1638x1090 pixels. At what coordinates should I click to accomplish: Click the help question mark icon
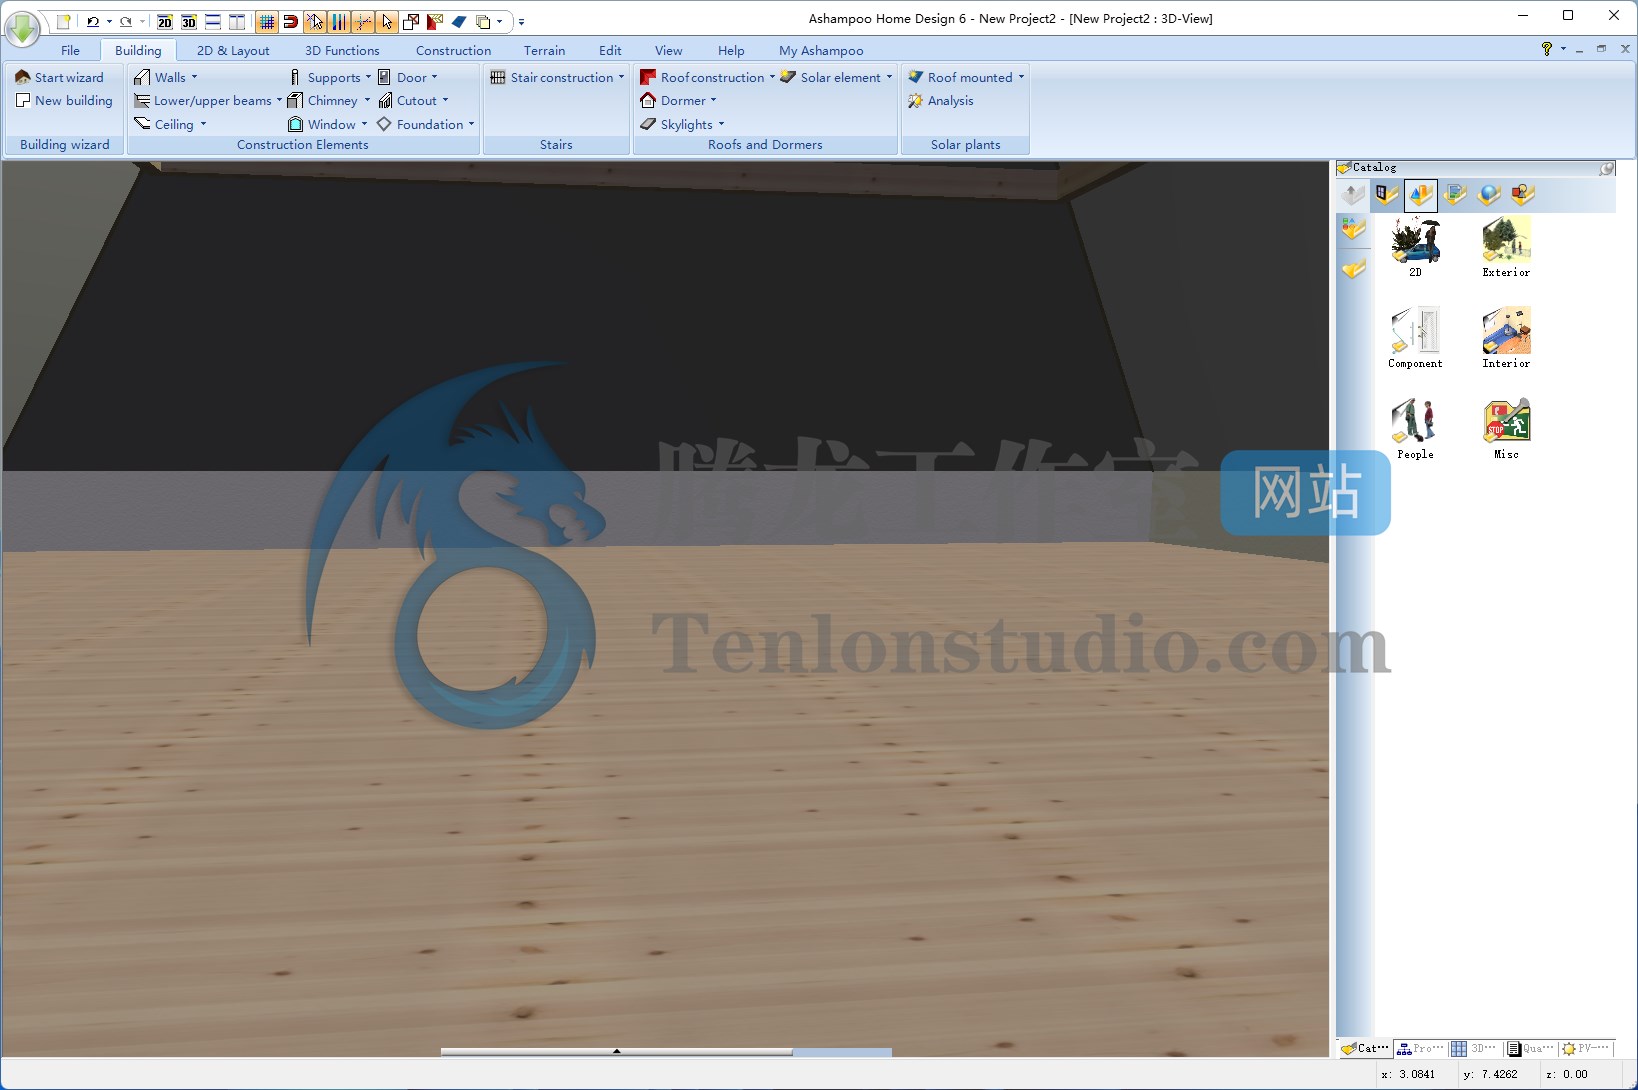pyautogui.click(x=1547, y=49)
